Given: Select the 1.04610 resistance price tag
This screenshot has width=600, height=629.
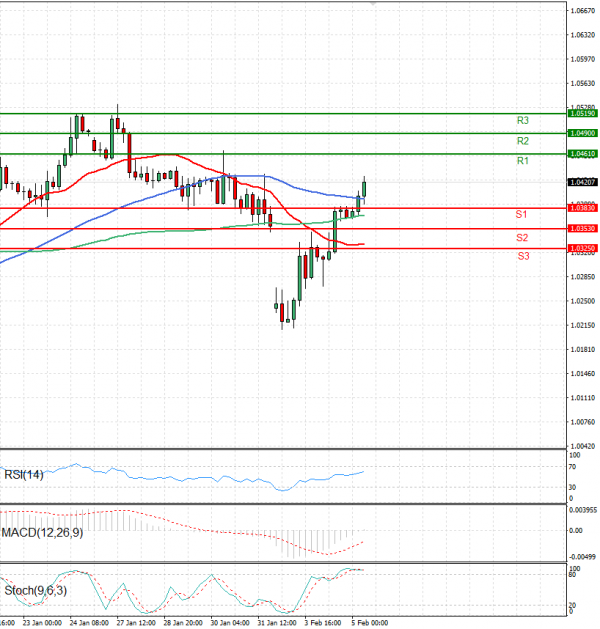Looking at the screenshot, I should (x=582, y=154).
